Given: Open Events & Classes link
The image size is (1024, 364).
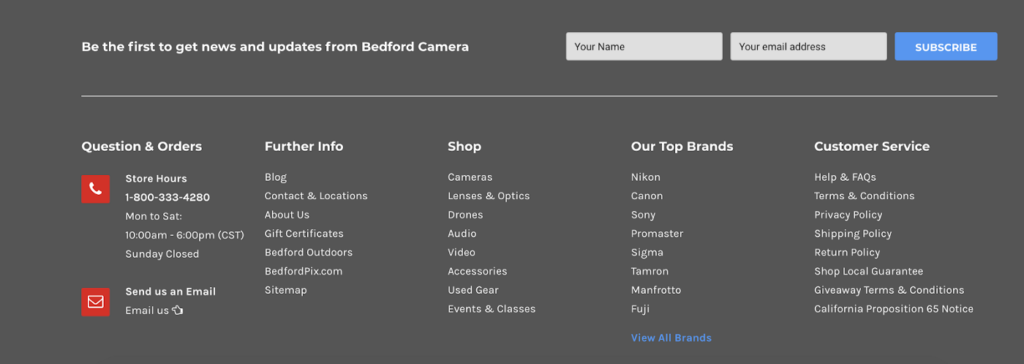Looking at the screenshot, I should coord(491,309).
